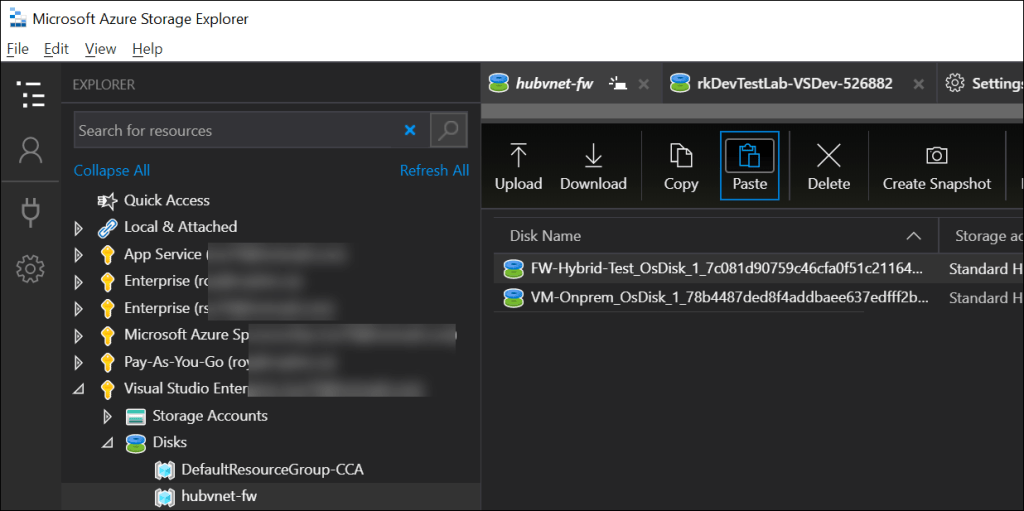Screen dimensions: 1024x511
Task: Show the Explorer panel icon
Action: pyautogui.click(x=31, y=95)
